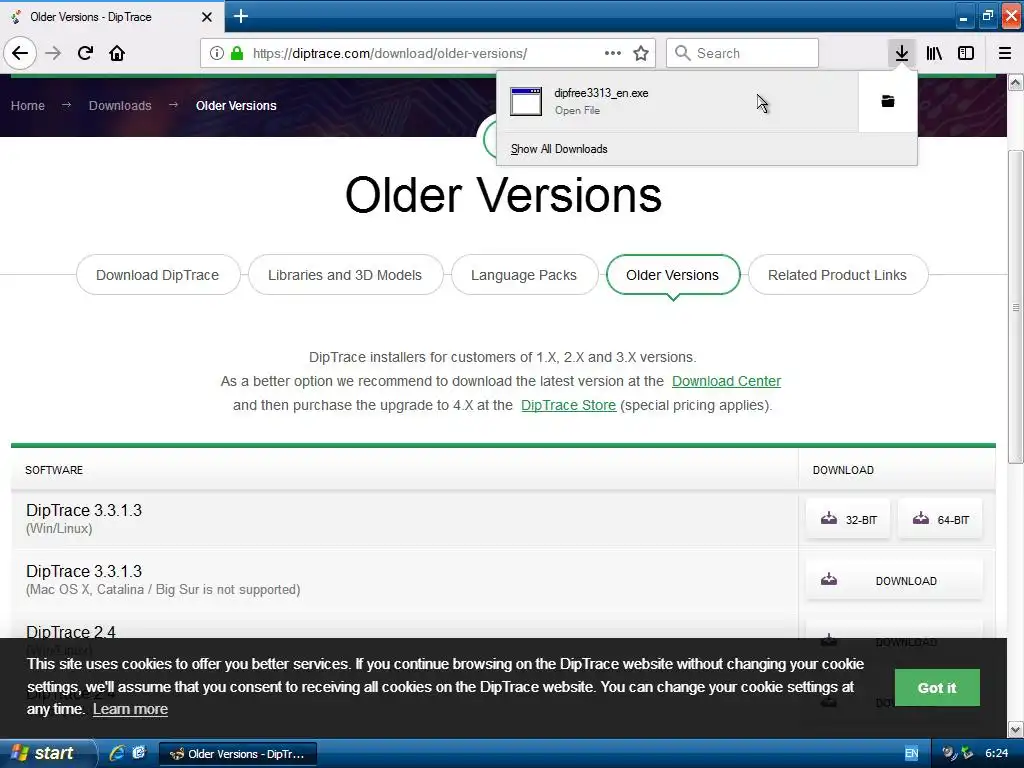The height and width of the screenshot is (768, 1024).
Task: Click the EN language indicator
Action: click(912, 754)
